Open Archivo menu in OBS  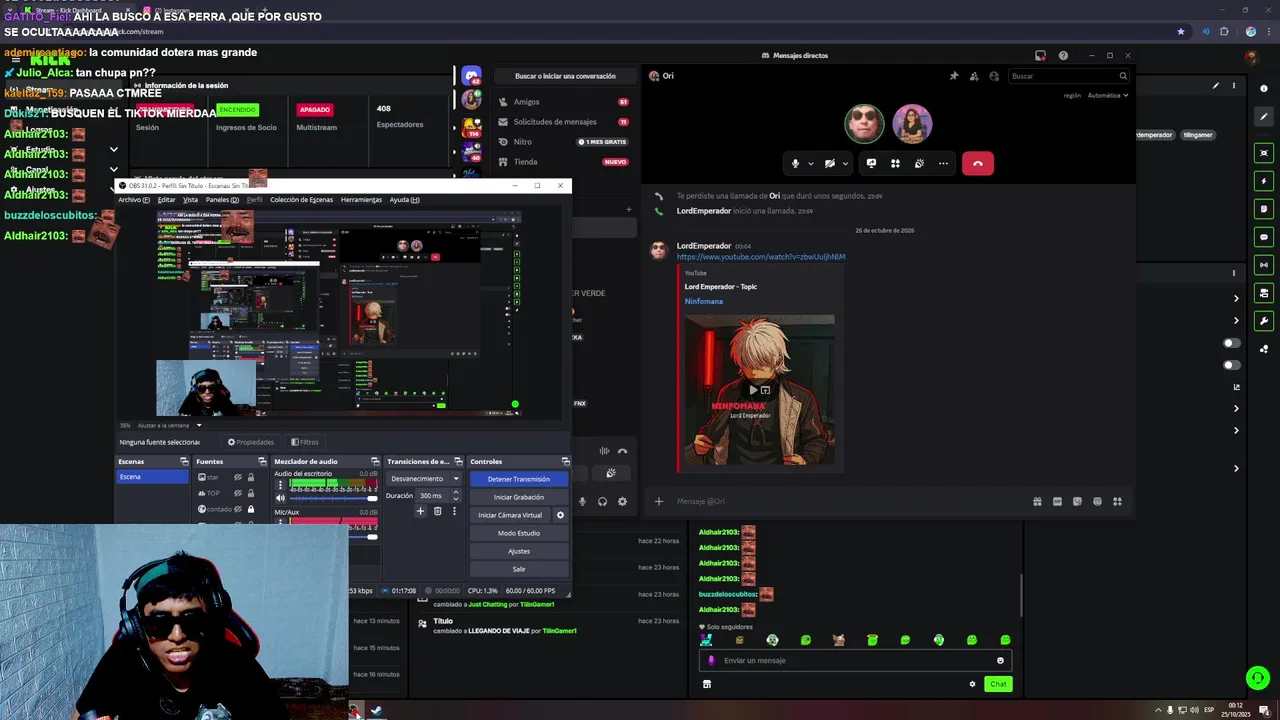click(x=134, y=200)
